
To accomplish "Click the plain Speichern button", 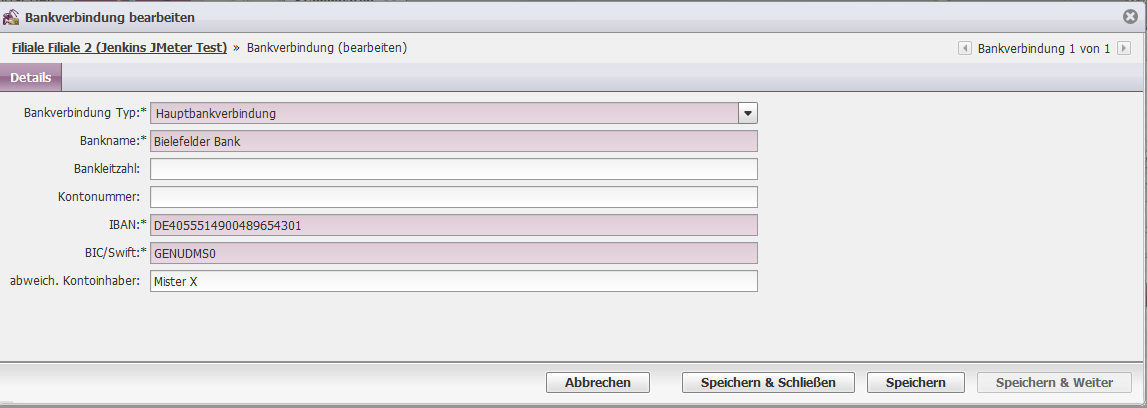I will 915,382.
